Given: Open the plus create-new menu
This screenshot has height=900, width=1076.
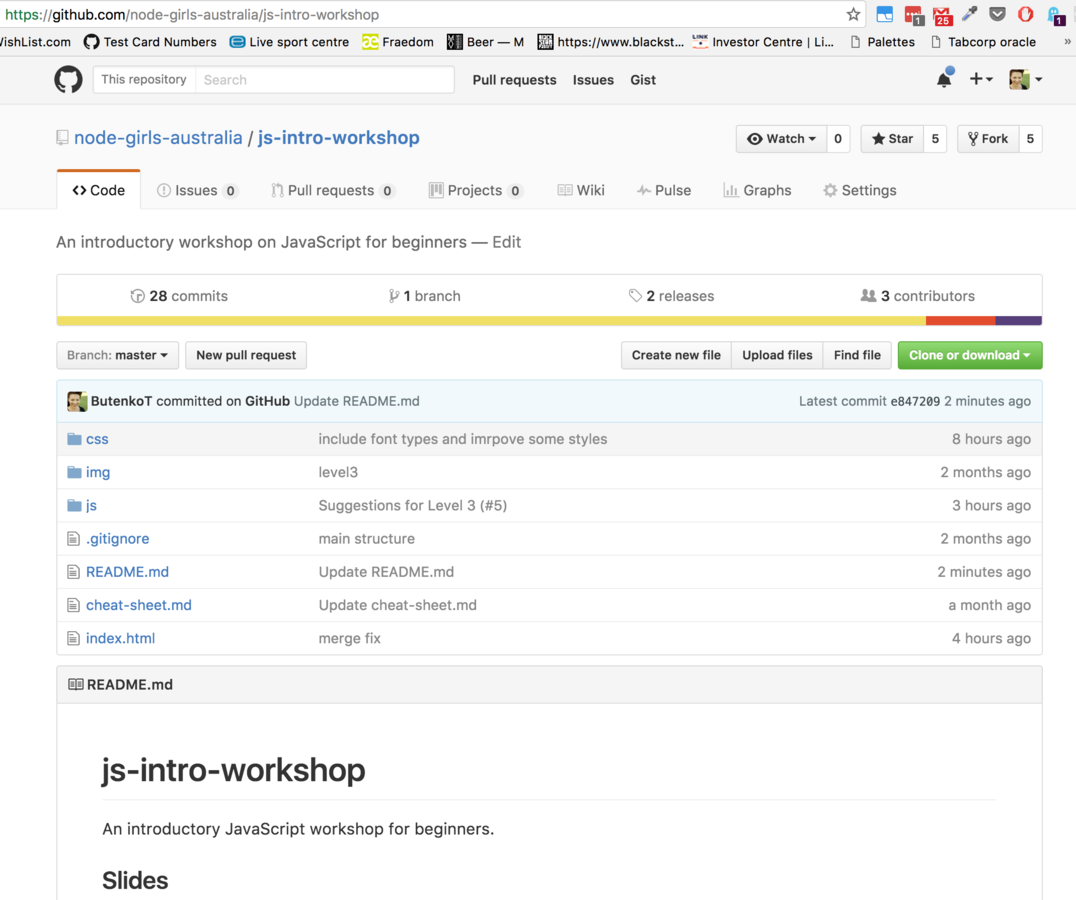Looking at the screenshot, I should coord(981,80).
